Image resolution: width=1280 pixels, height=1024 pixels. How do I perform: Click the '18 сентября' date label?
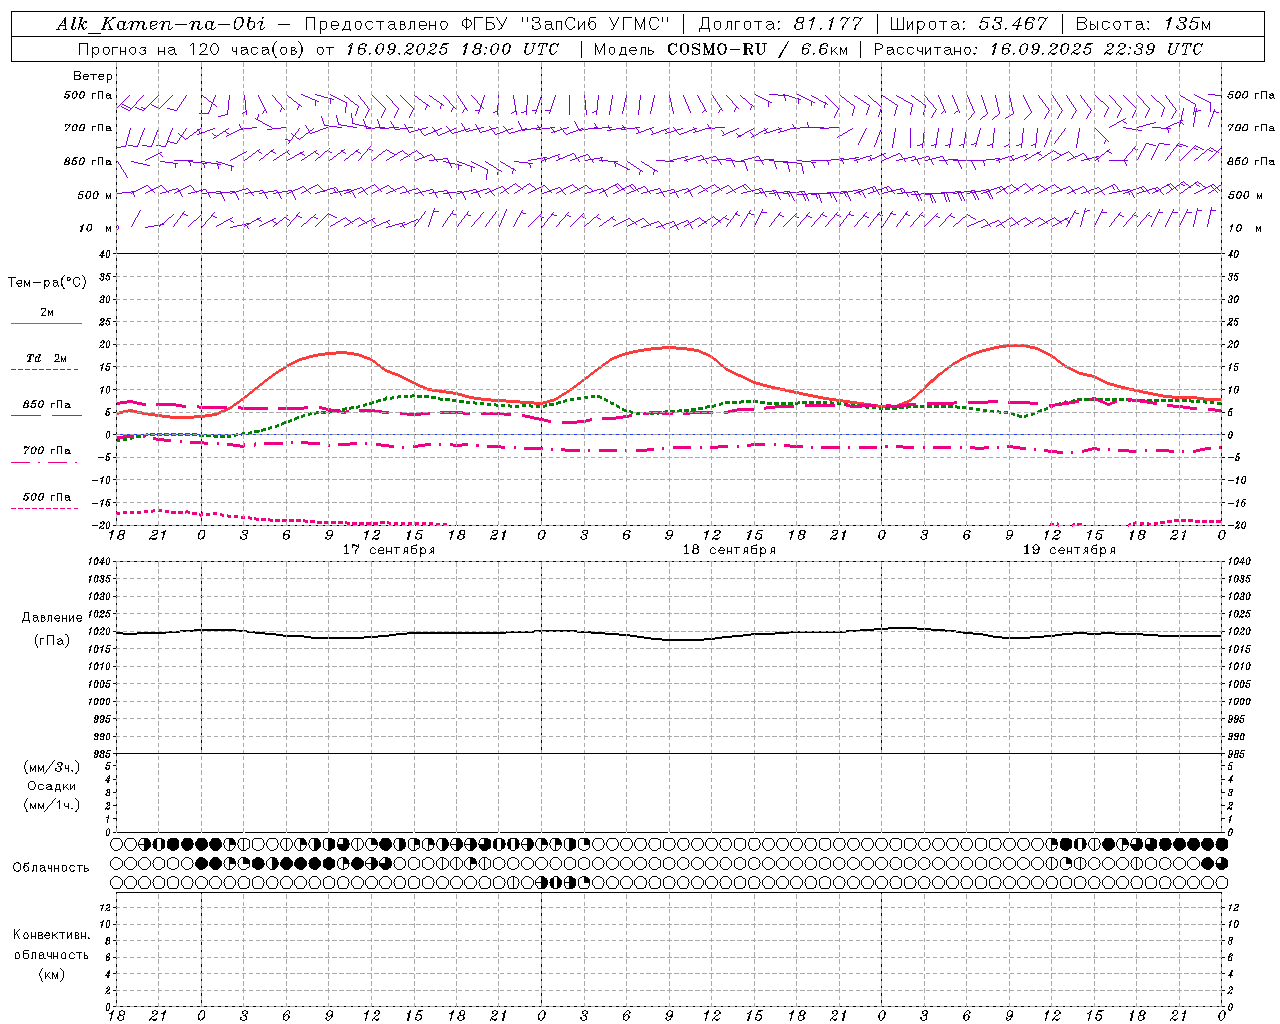coord(729,550)
